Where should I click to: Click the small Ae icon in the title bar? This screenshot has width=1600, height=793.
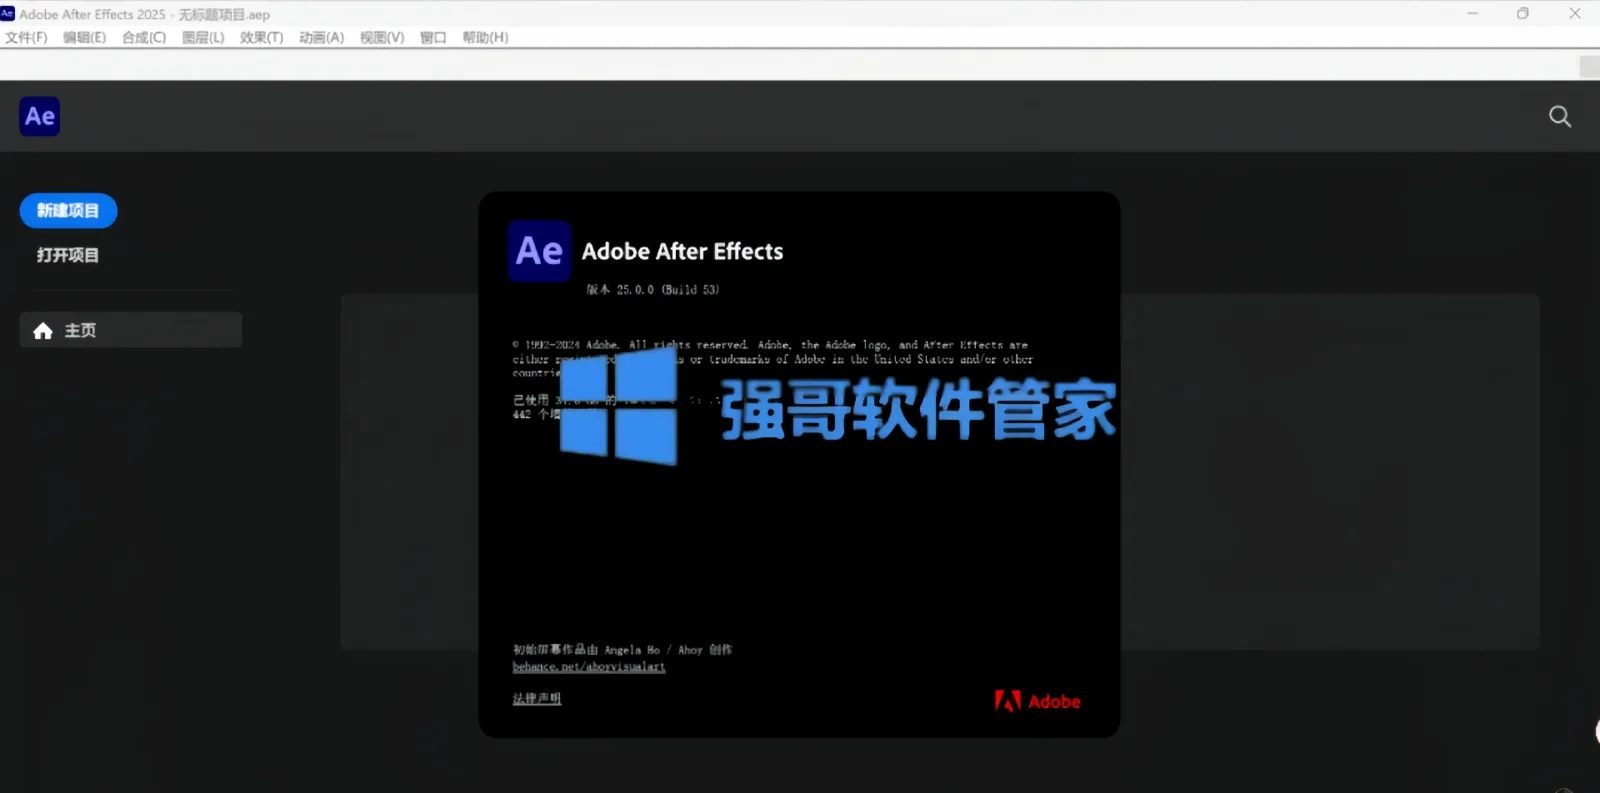[8, 14]
